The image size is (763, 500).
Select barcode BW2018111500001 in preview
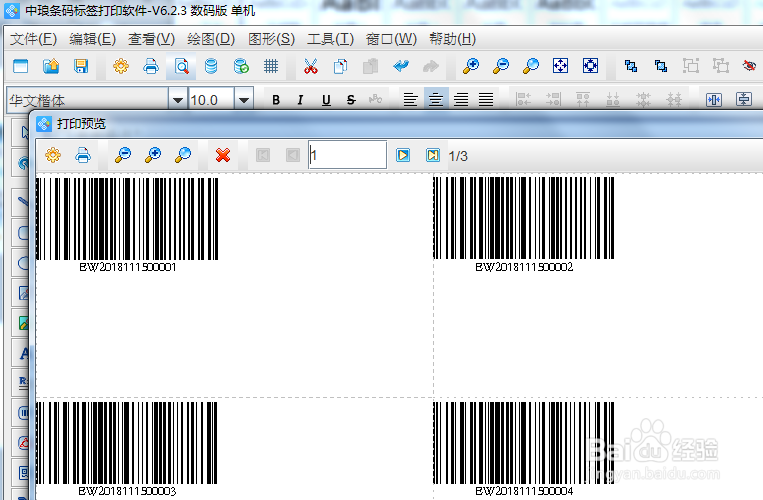(127, 224)
